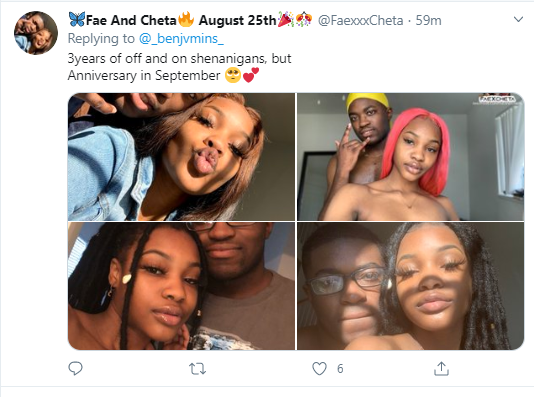Enlarge the bottom-left braids selfie photo
The width and height of the screenshot is (534, 397).
tap(182, 286)
